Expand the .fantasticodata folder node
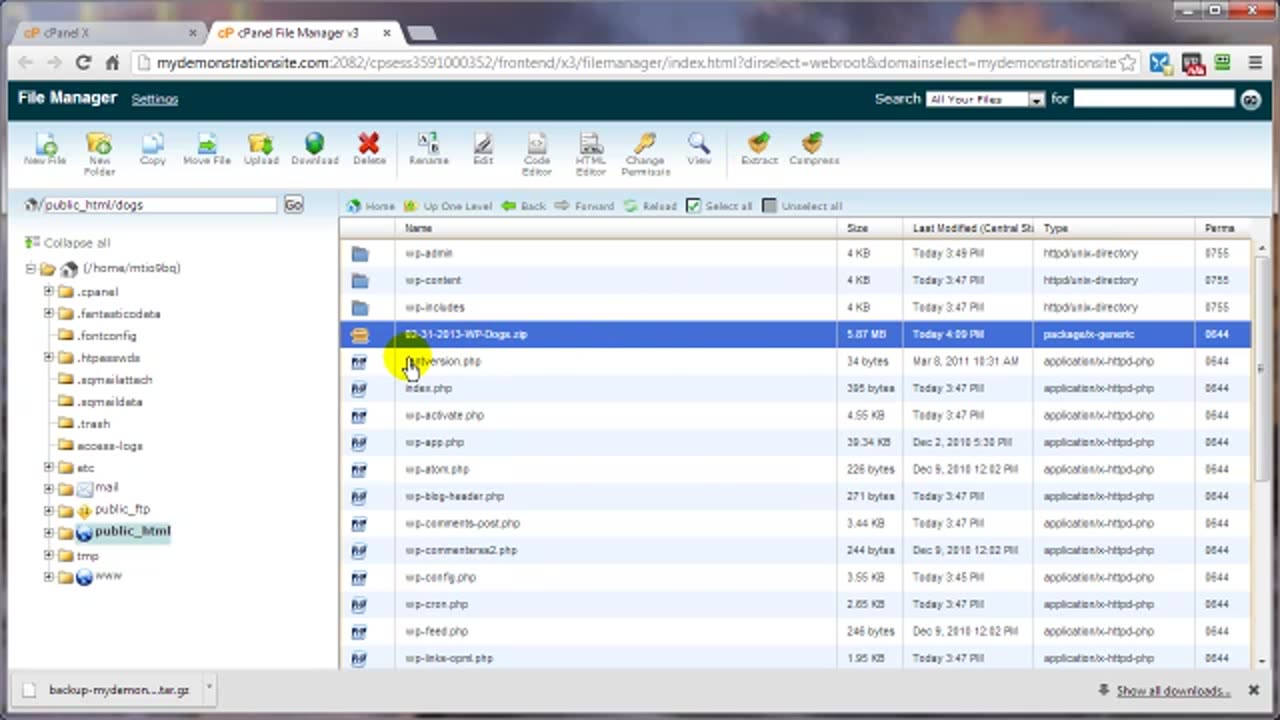 point(48,313)
